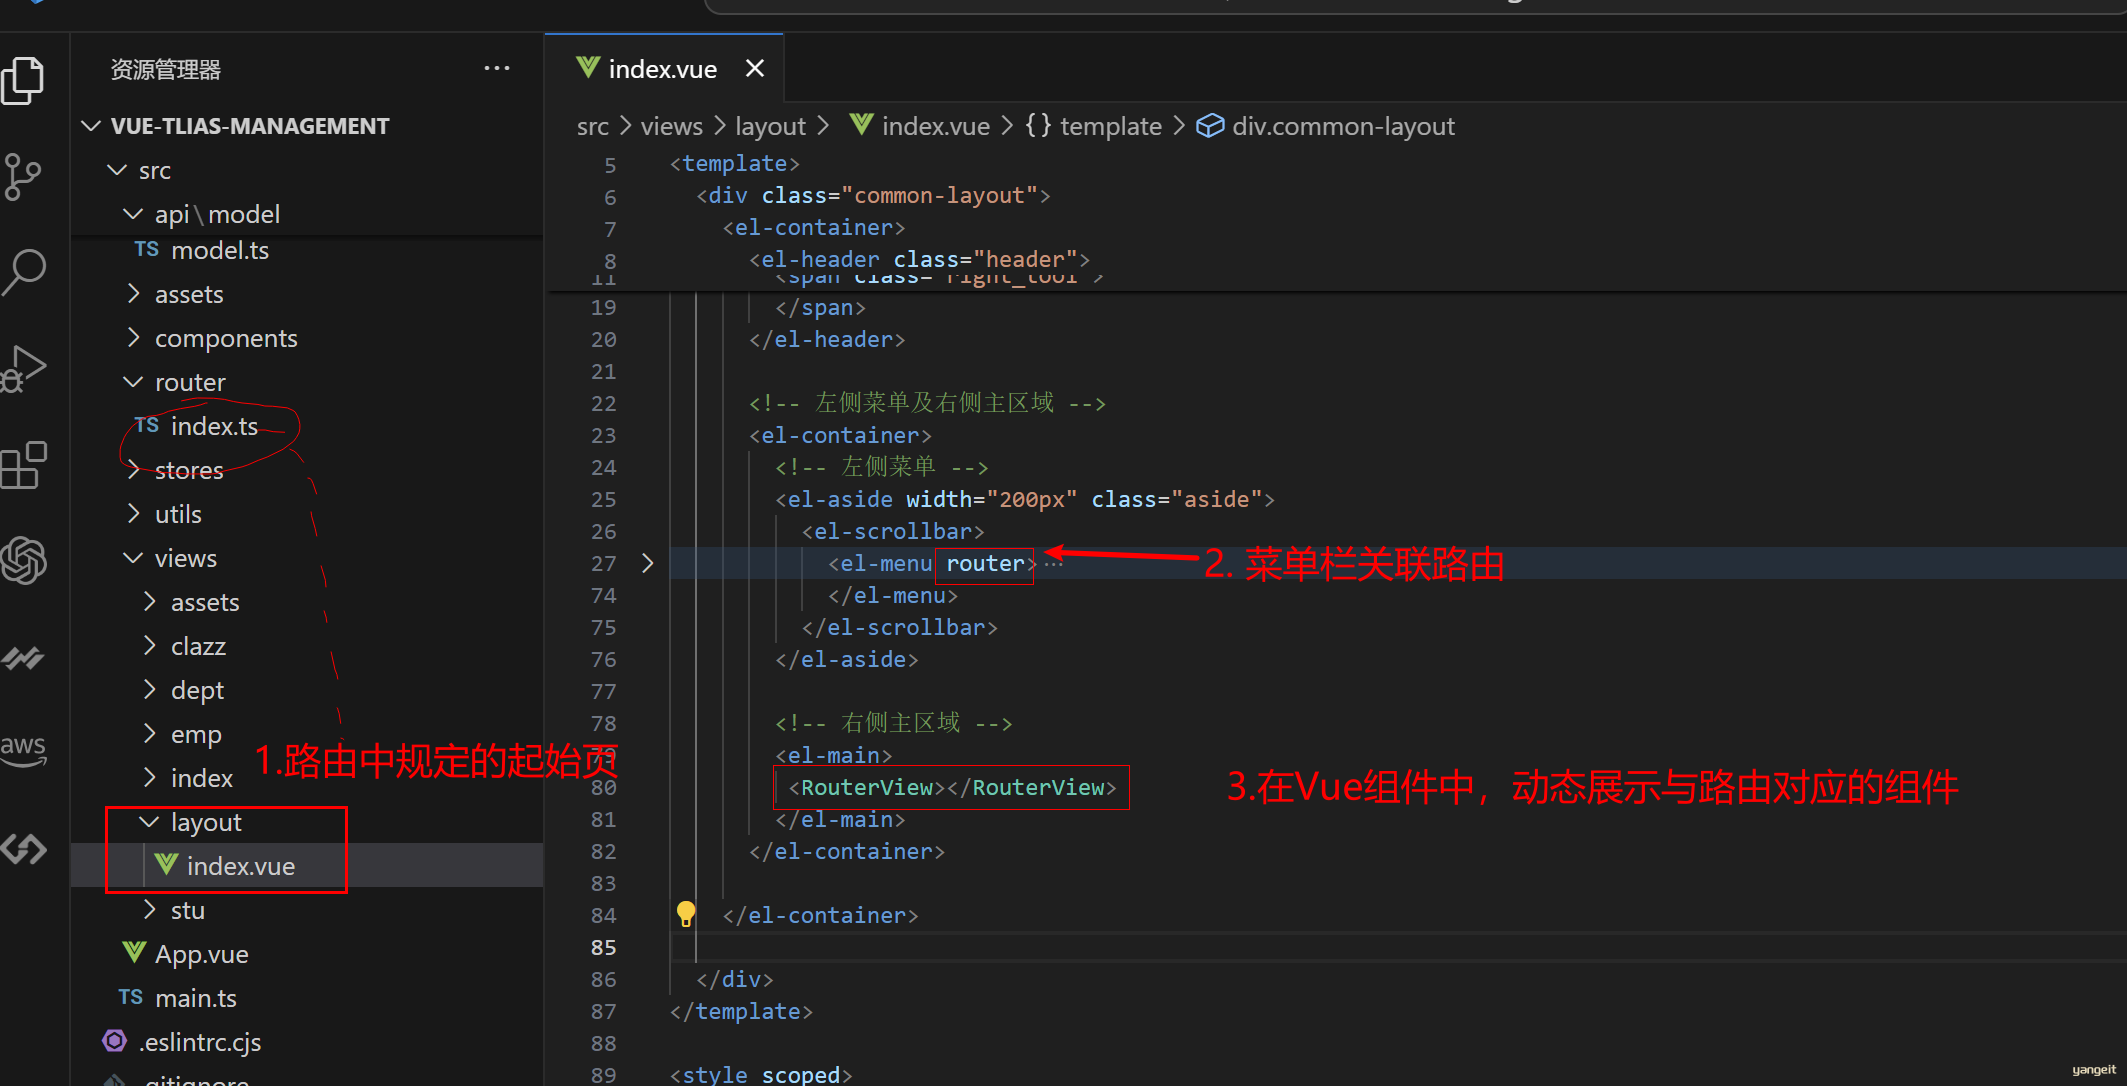Expand the clazz folder
The image size is (2127, 1086).
pos(149,645)
